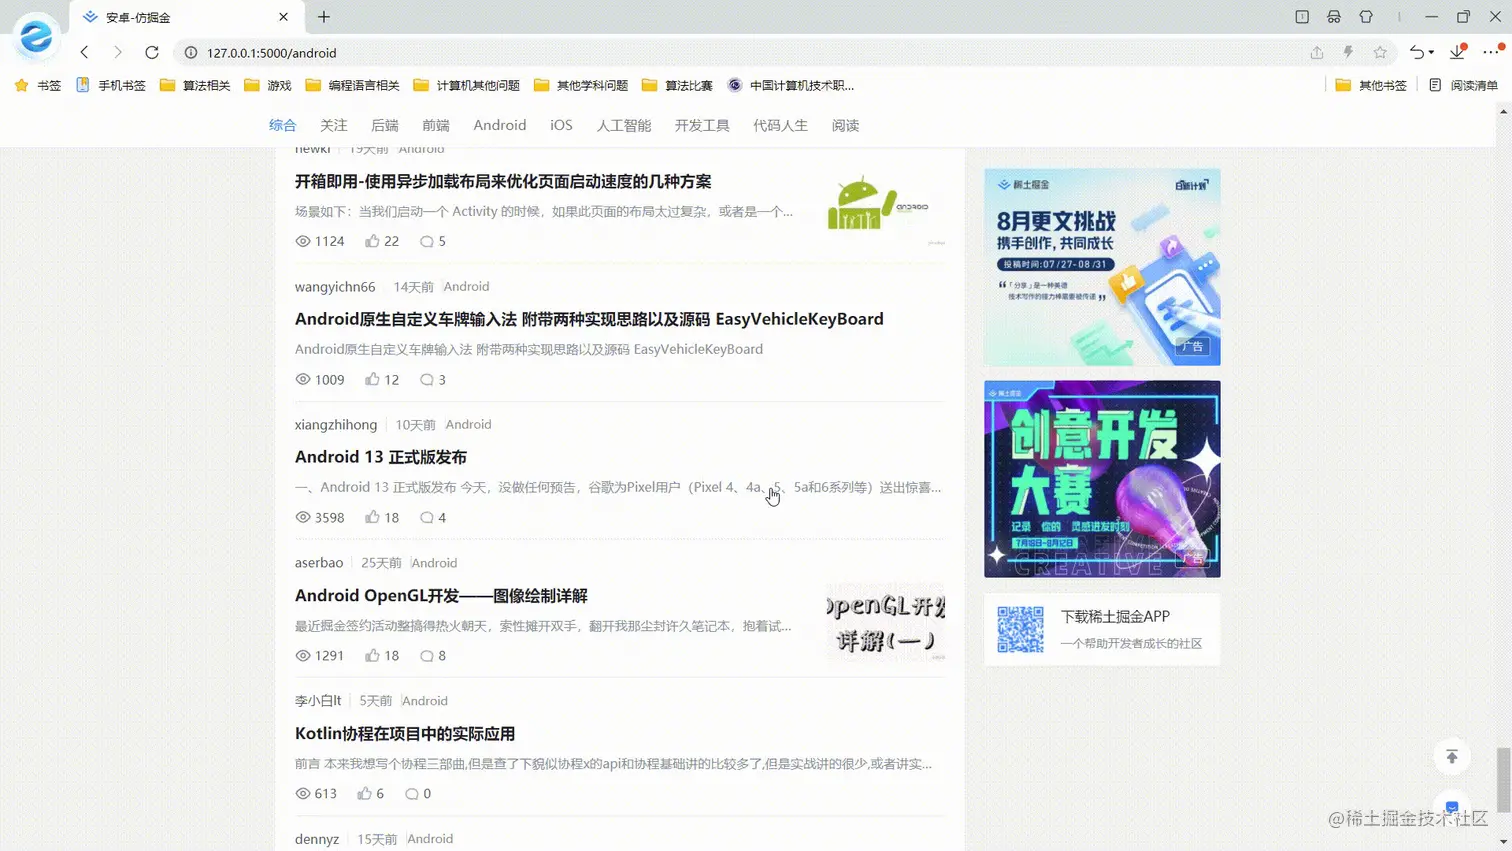Open the 算法相关 bookmark folder
The width and height of the screenshot is (1512, 851).
tap(195, 85)
